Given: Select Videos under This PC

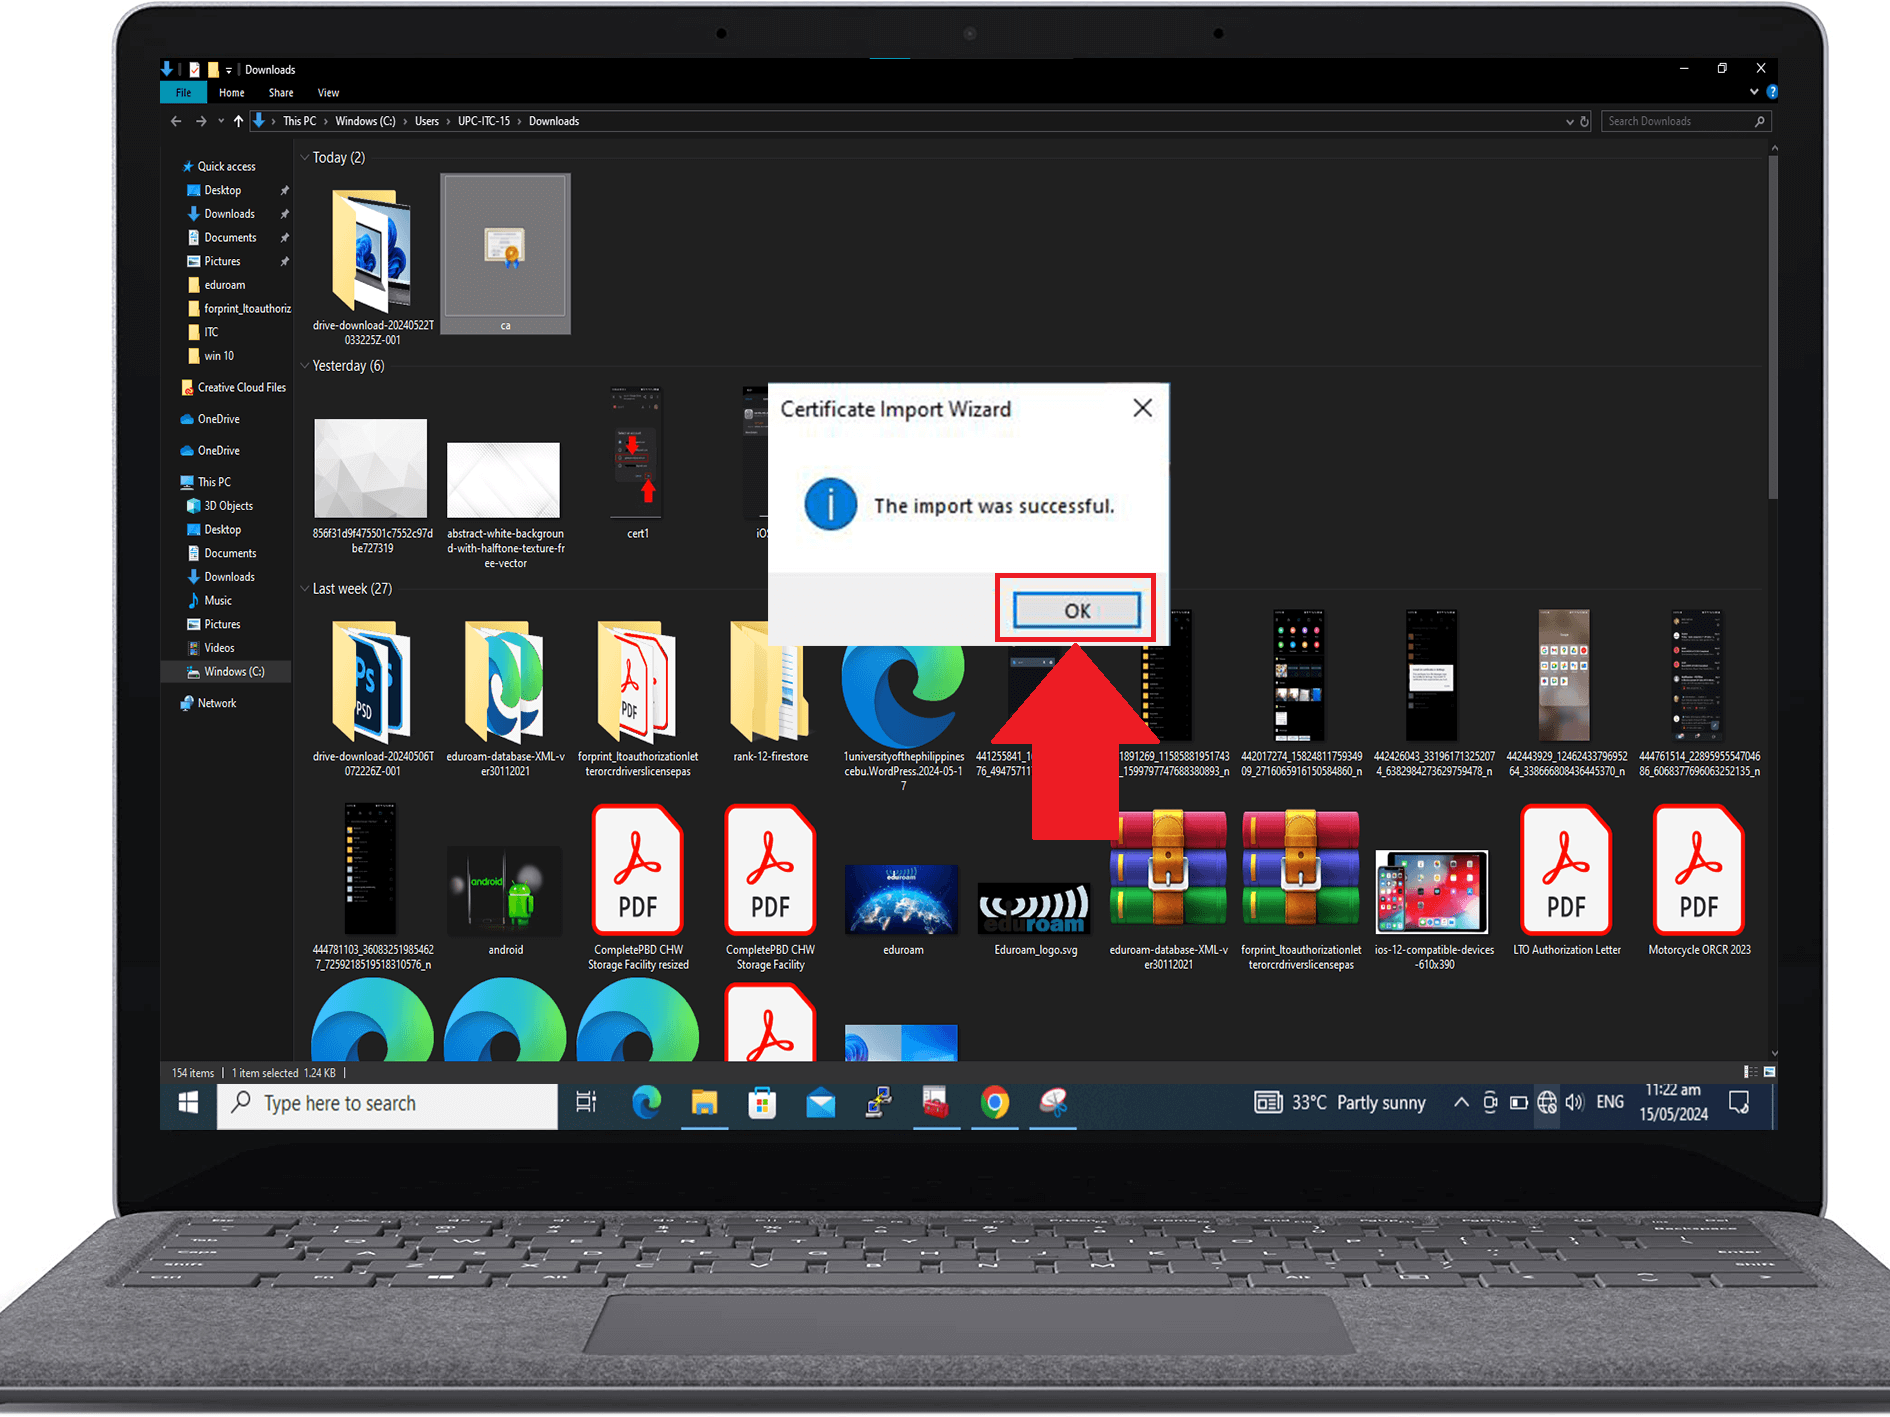Looking at the screenshot, I should point(218,648).
